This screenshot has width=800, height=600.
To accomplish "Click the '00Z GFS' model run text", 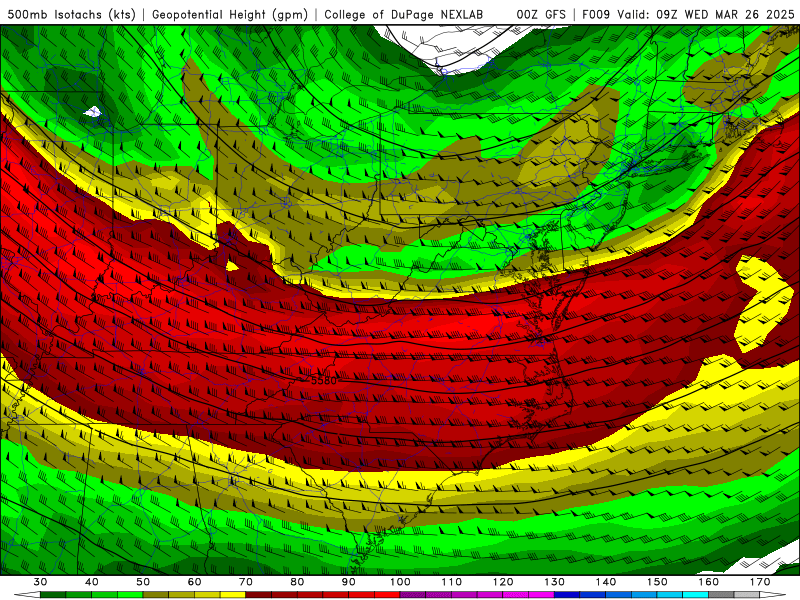I will (541, 15).
